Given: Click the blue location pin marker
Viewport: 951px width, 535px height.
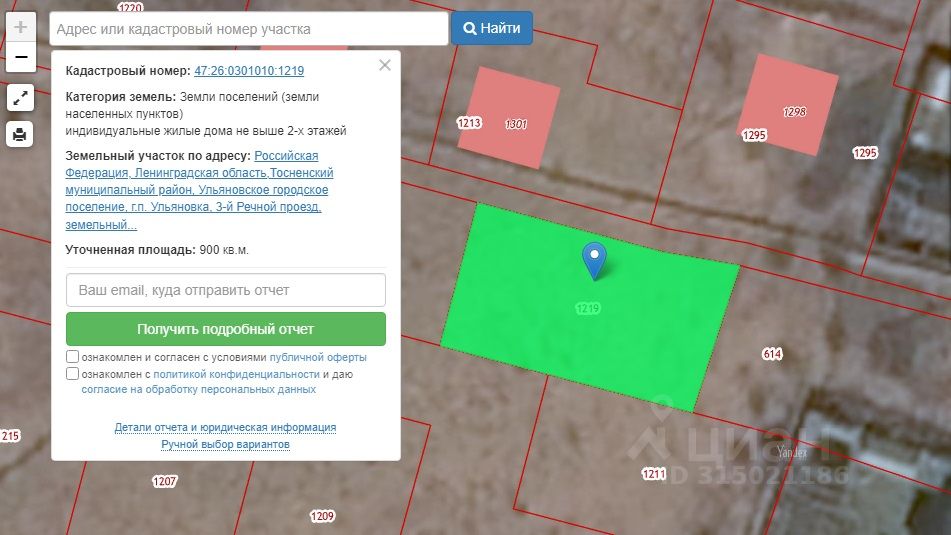Looking at the screenshot, I should click(594, 261).
